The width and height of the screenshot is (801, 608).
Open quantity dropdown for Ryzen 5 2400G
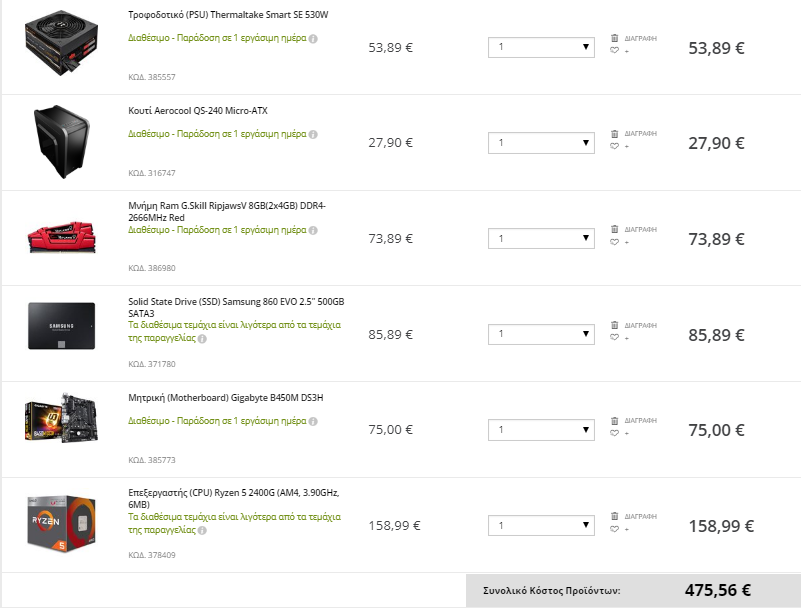(x=541, y=525)
